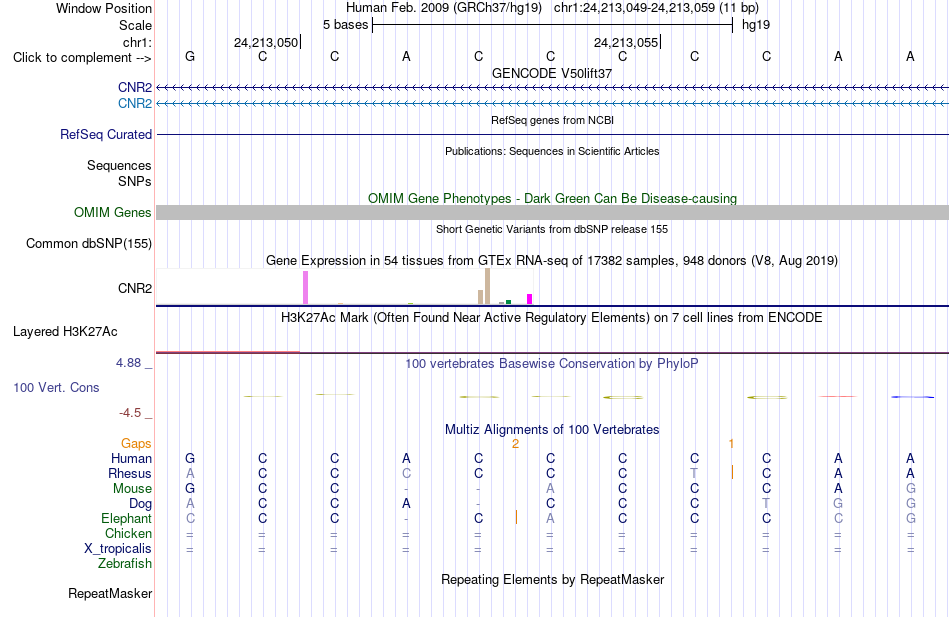Screen dimensions: 950x617
Task: Click the gray OMIM Genes bar
Action: (x=553, y=212)
